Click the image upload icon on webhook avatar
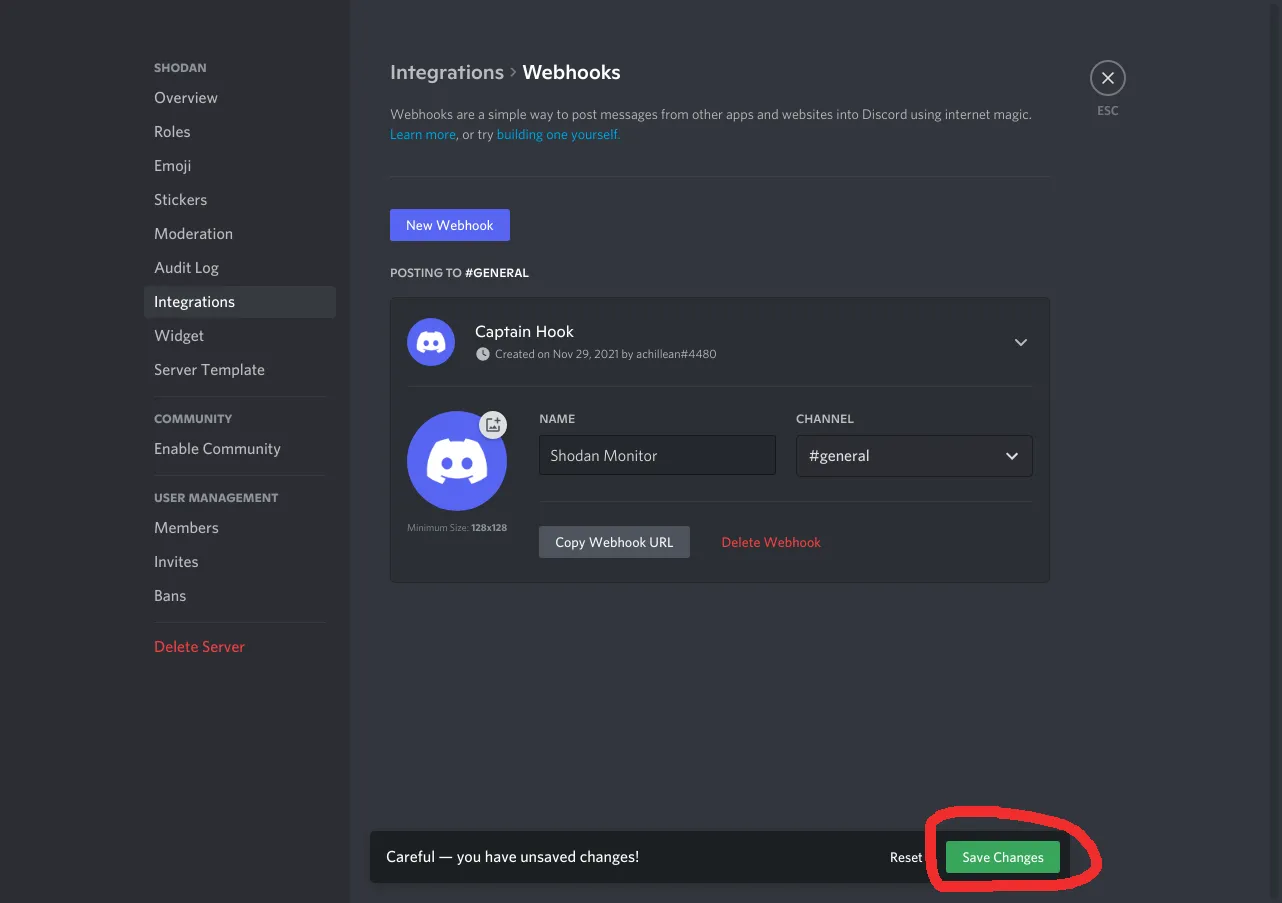The height and width of the screenshot is (903, 1282). (x=492, y=424)
